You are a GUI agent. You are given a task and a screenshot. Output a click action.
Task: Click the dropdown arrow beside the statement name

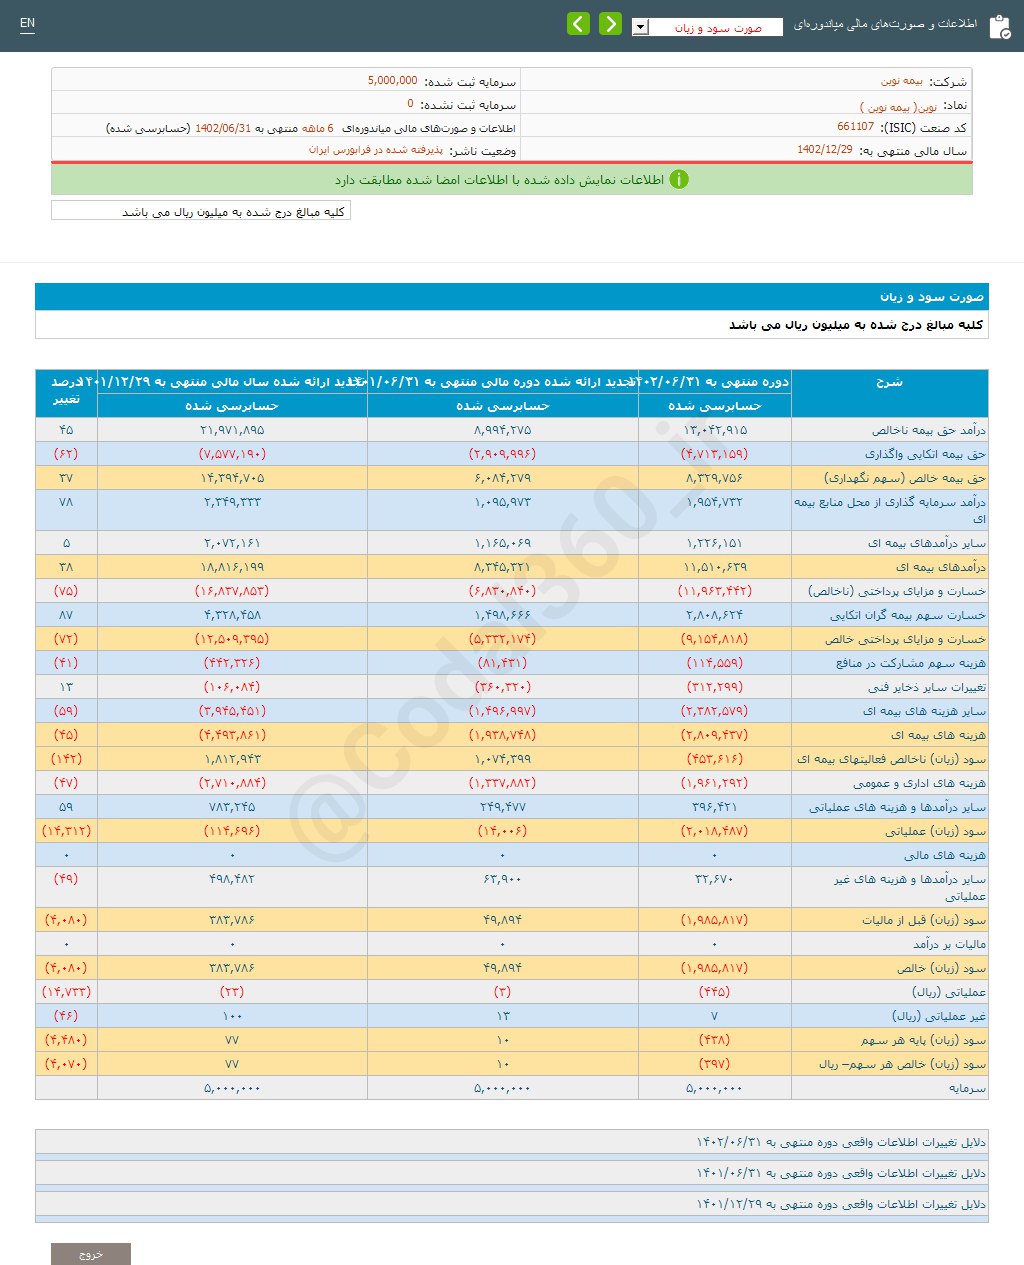point(640,27)
